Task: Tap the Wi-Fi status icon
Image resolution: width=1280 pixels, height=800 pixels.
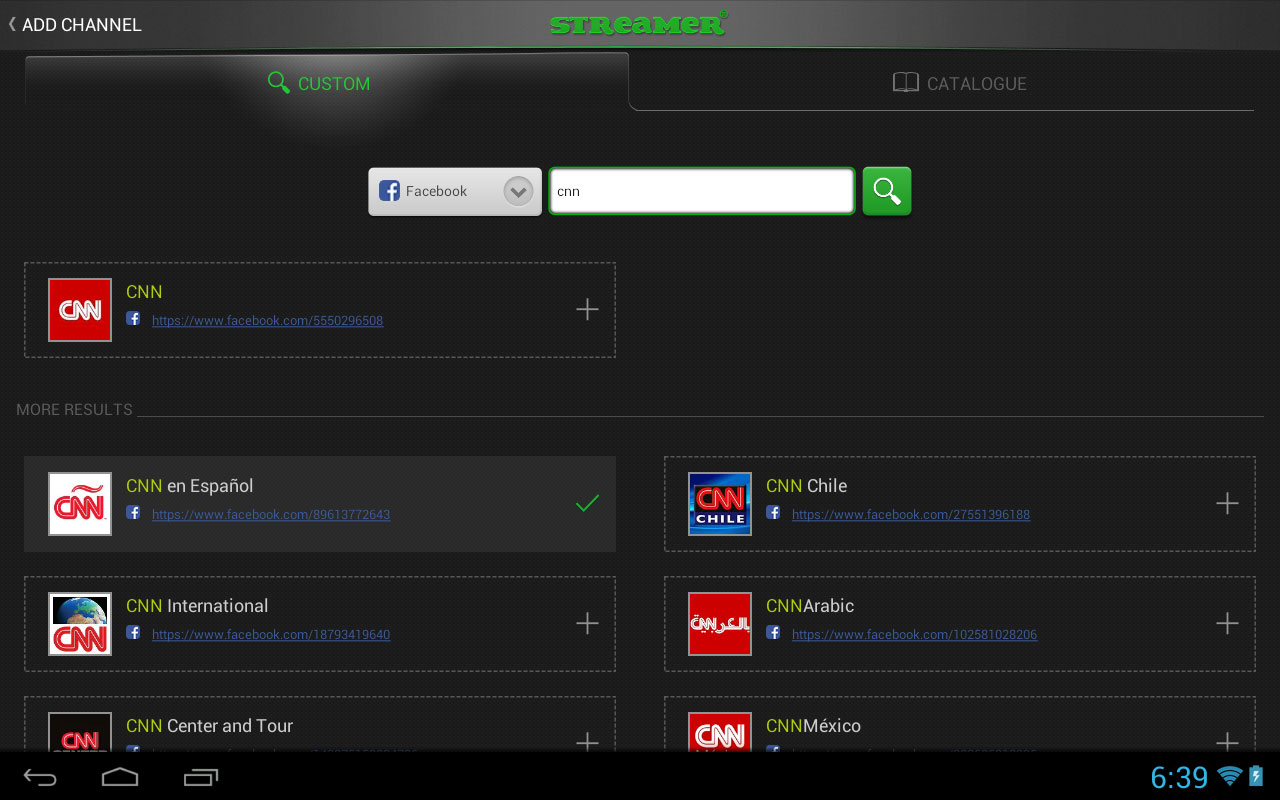Action: pyautogui.click(x=1230, y=776)
